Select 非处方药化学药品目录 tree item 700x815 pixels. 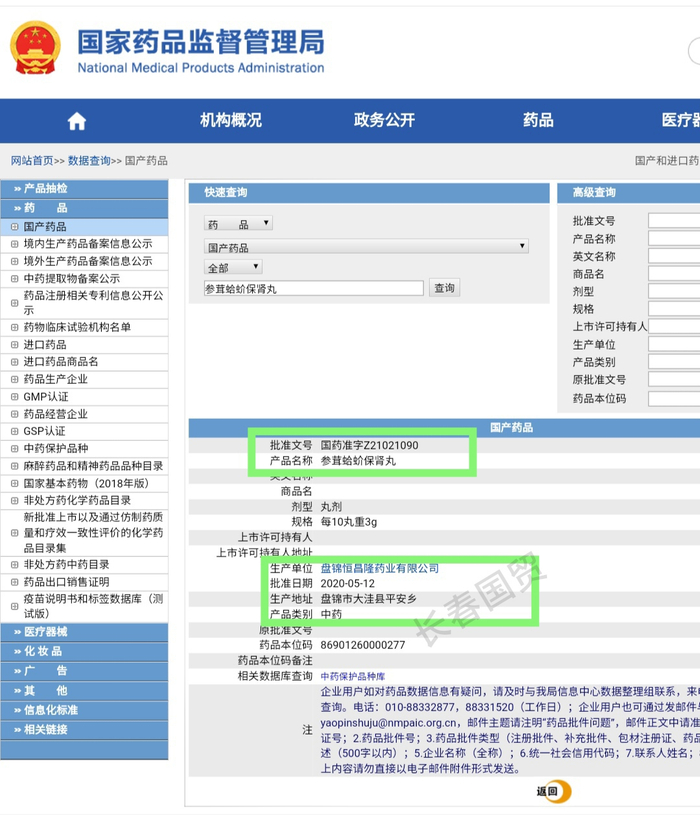tap(77, 501)
